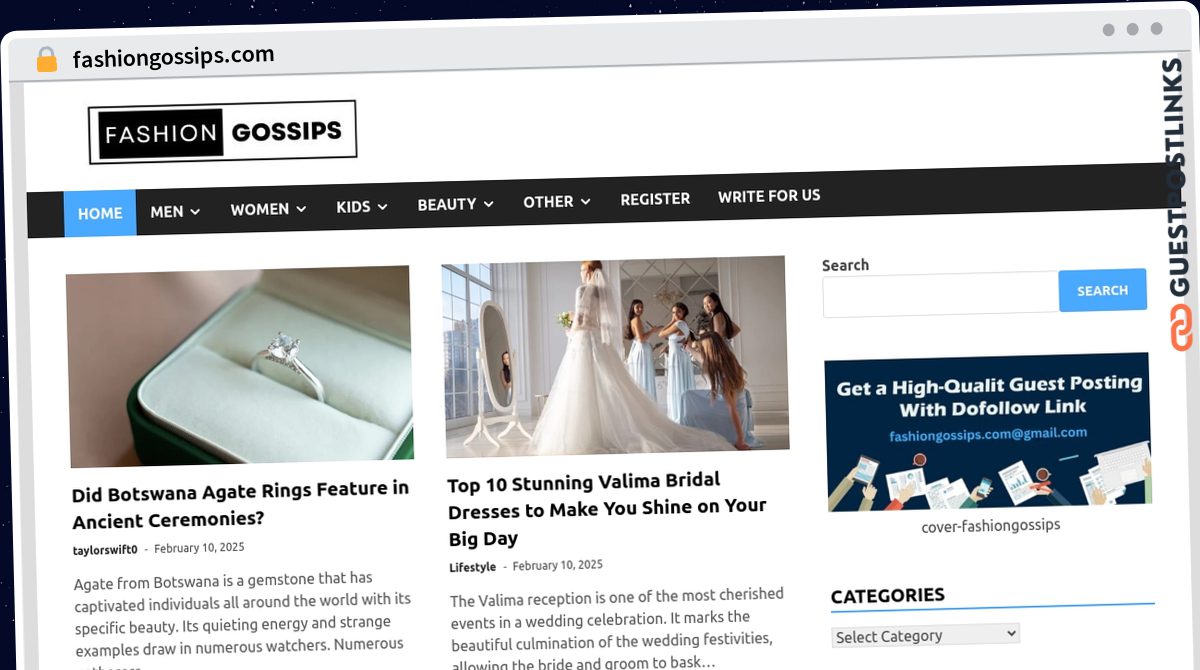
Task: Click the Fashion Gossips logo
Action: [221, 130]
